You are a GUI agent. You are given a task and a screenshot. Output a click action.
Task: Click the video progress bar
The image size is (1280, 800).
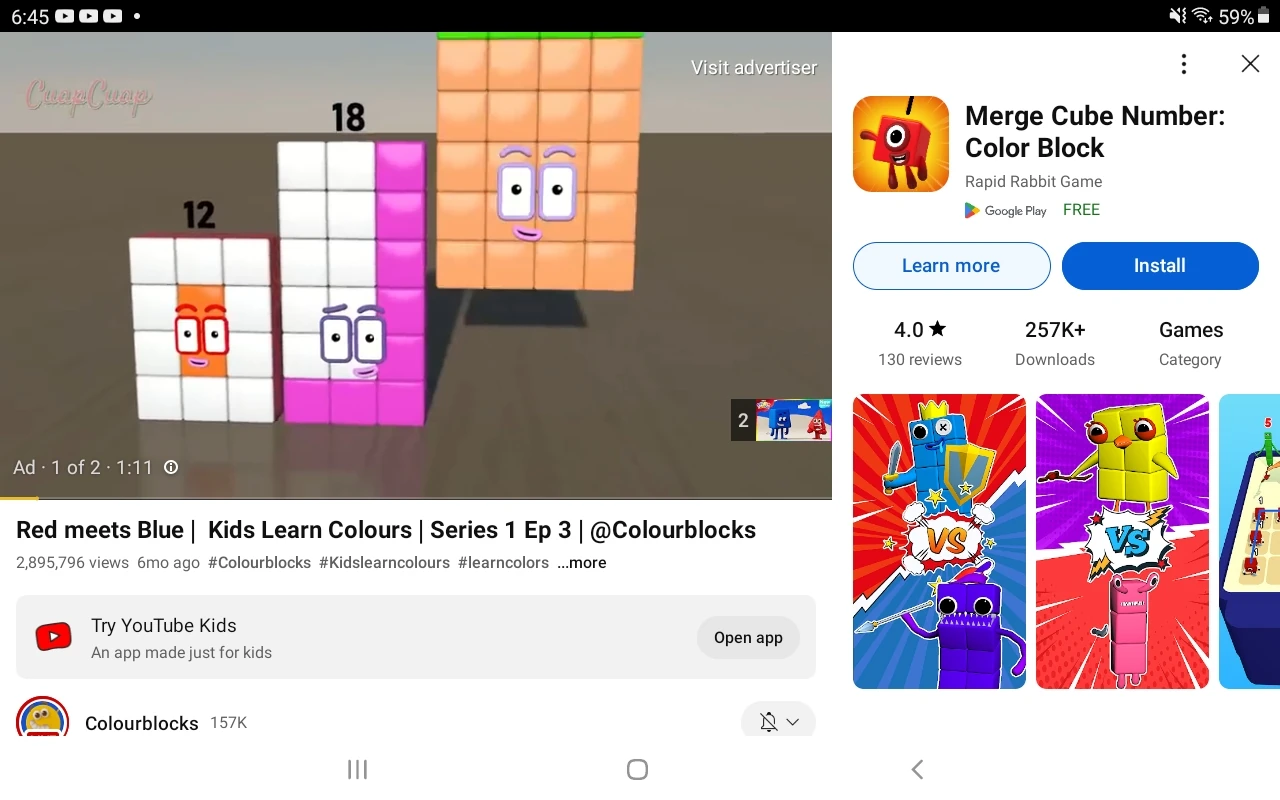pos(416,497)
